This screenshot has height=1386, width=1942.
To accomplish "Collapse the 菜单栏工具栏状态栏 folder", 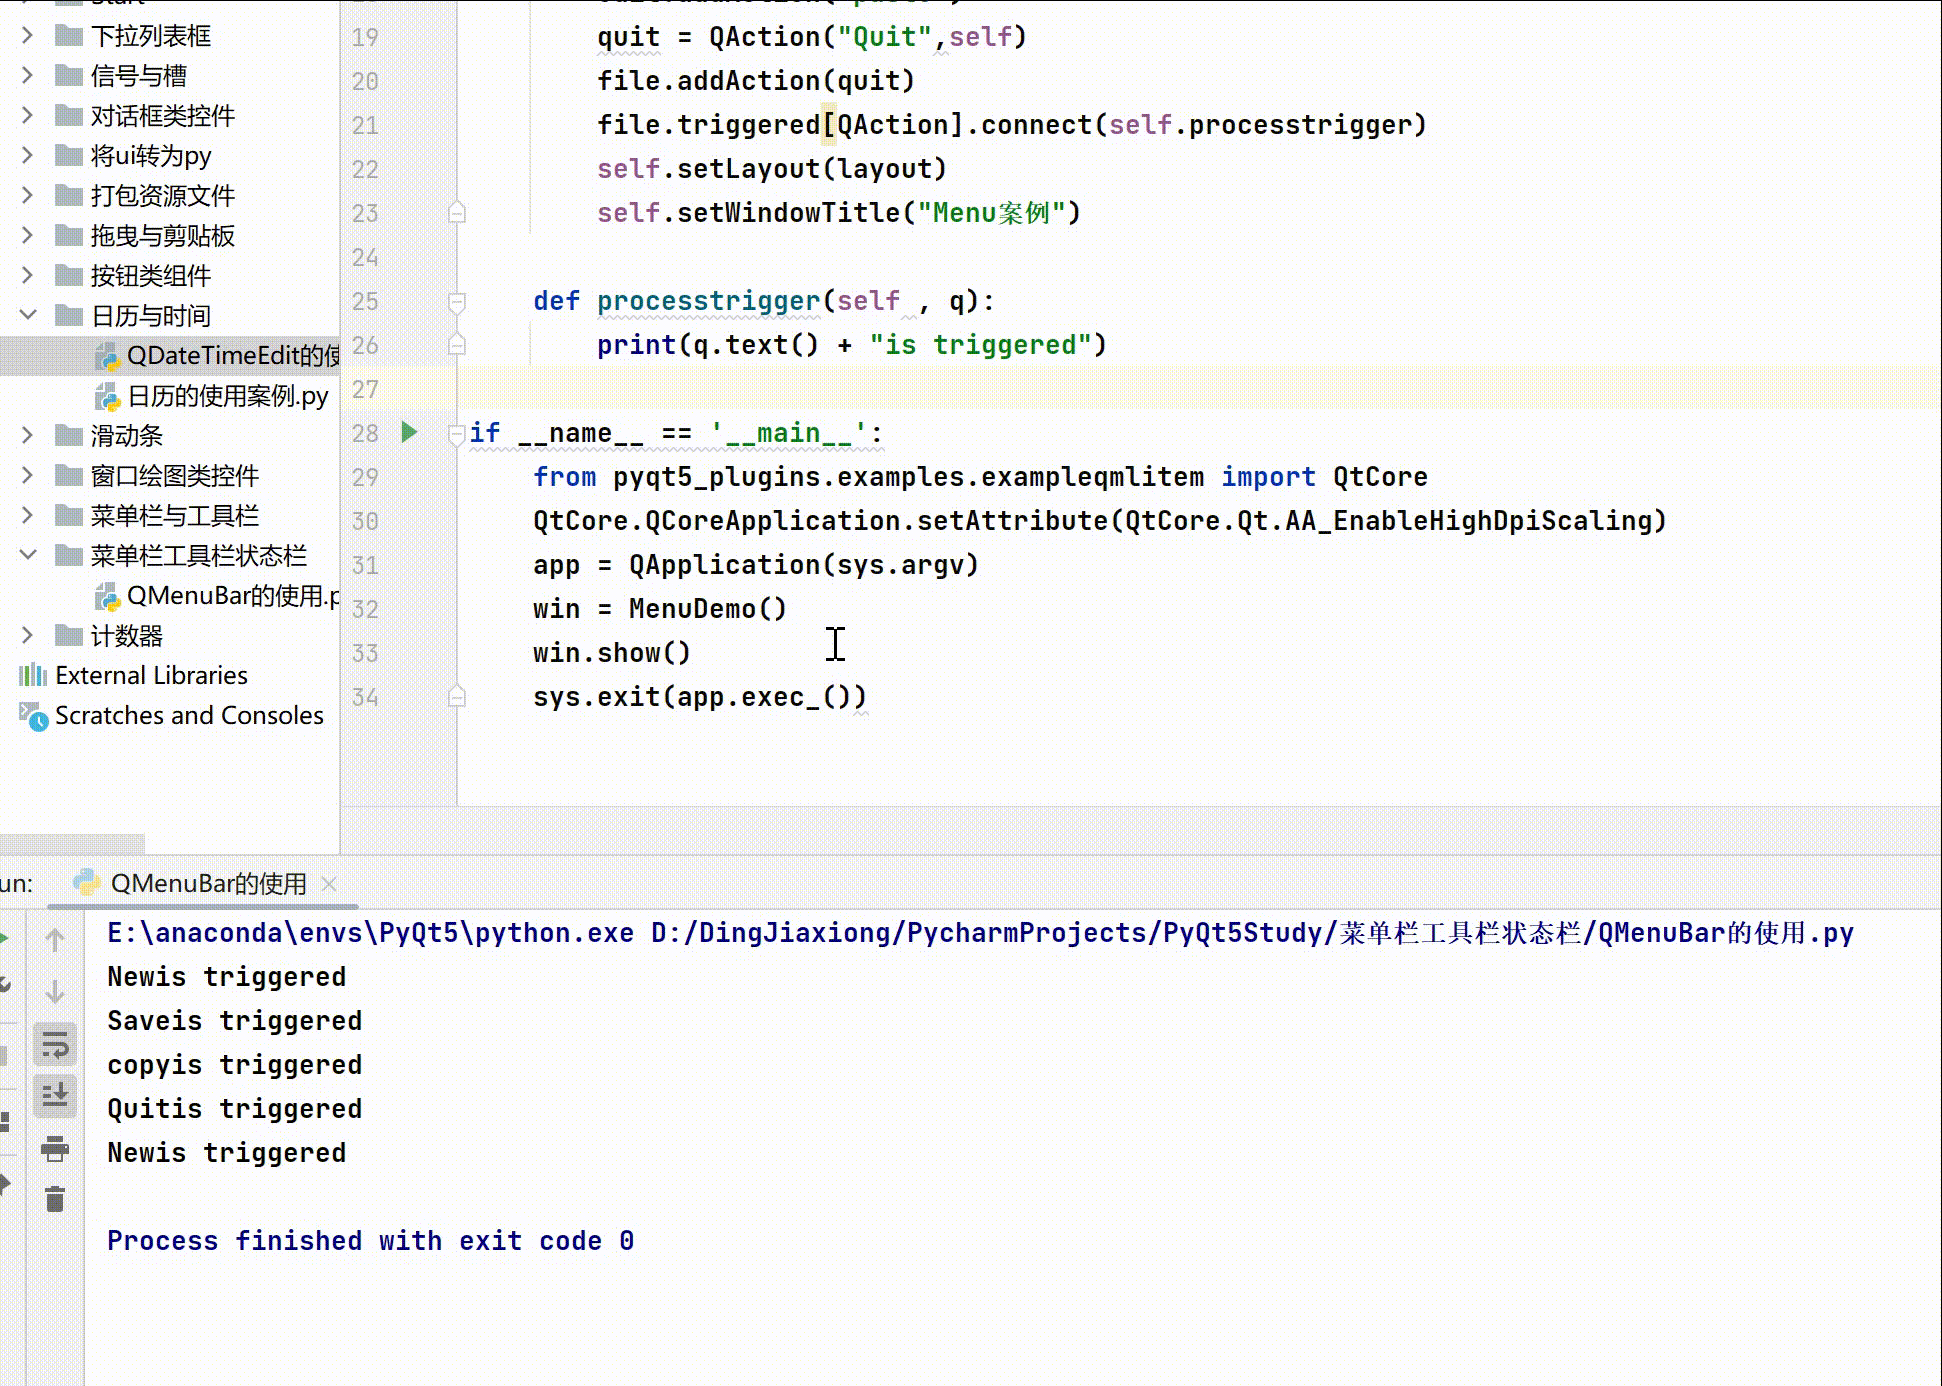I will click(x=28, y=555).
